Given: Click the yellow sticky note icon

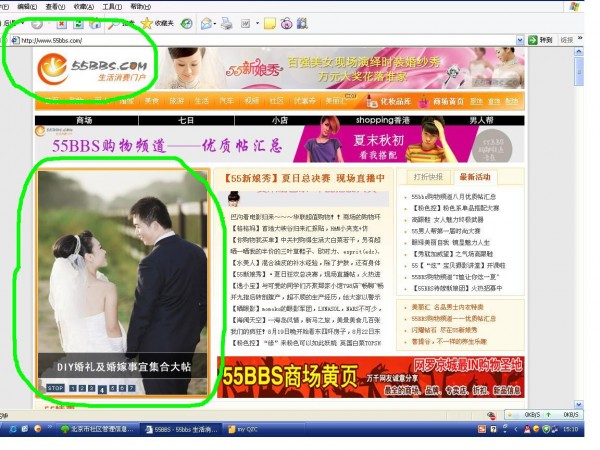Looking at the screenshot, I should pyautogui.click(x=270, y=24).
